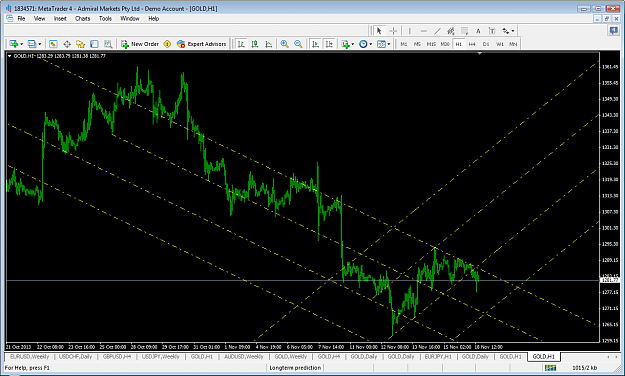Expand the Templates dropdown arrow
This screenshot has width=625, height=376.
point(389,44)
